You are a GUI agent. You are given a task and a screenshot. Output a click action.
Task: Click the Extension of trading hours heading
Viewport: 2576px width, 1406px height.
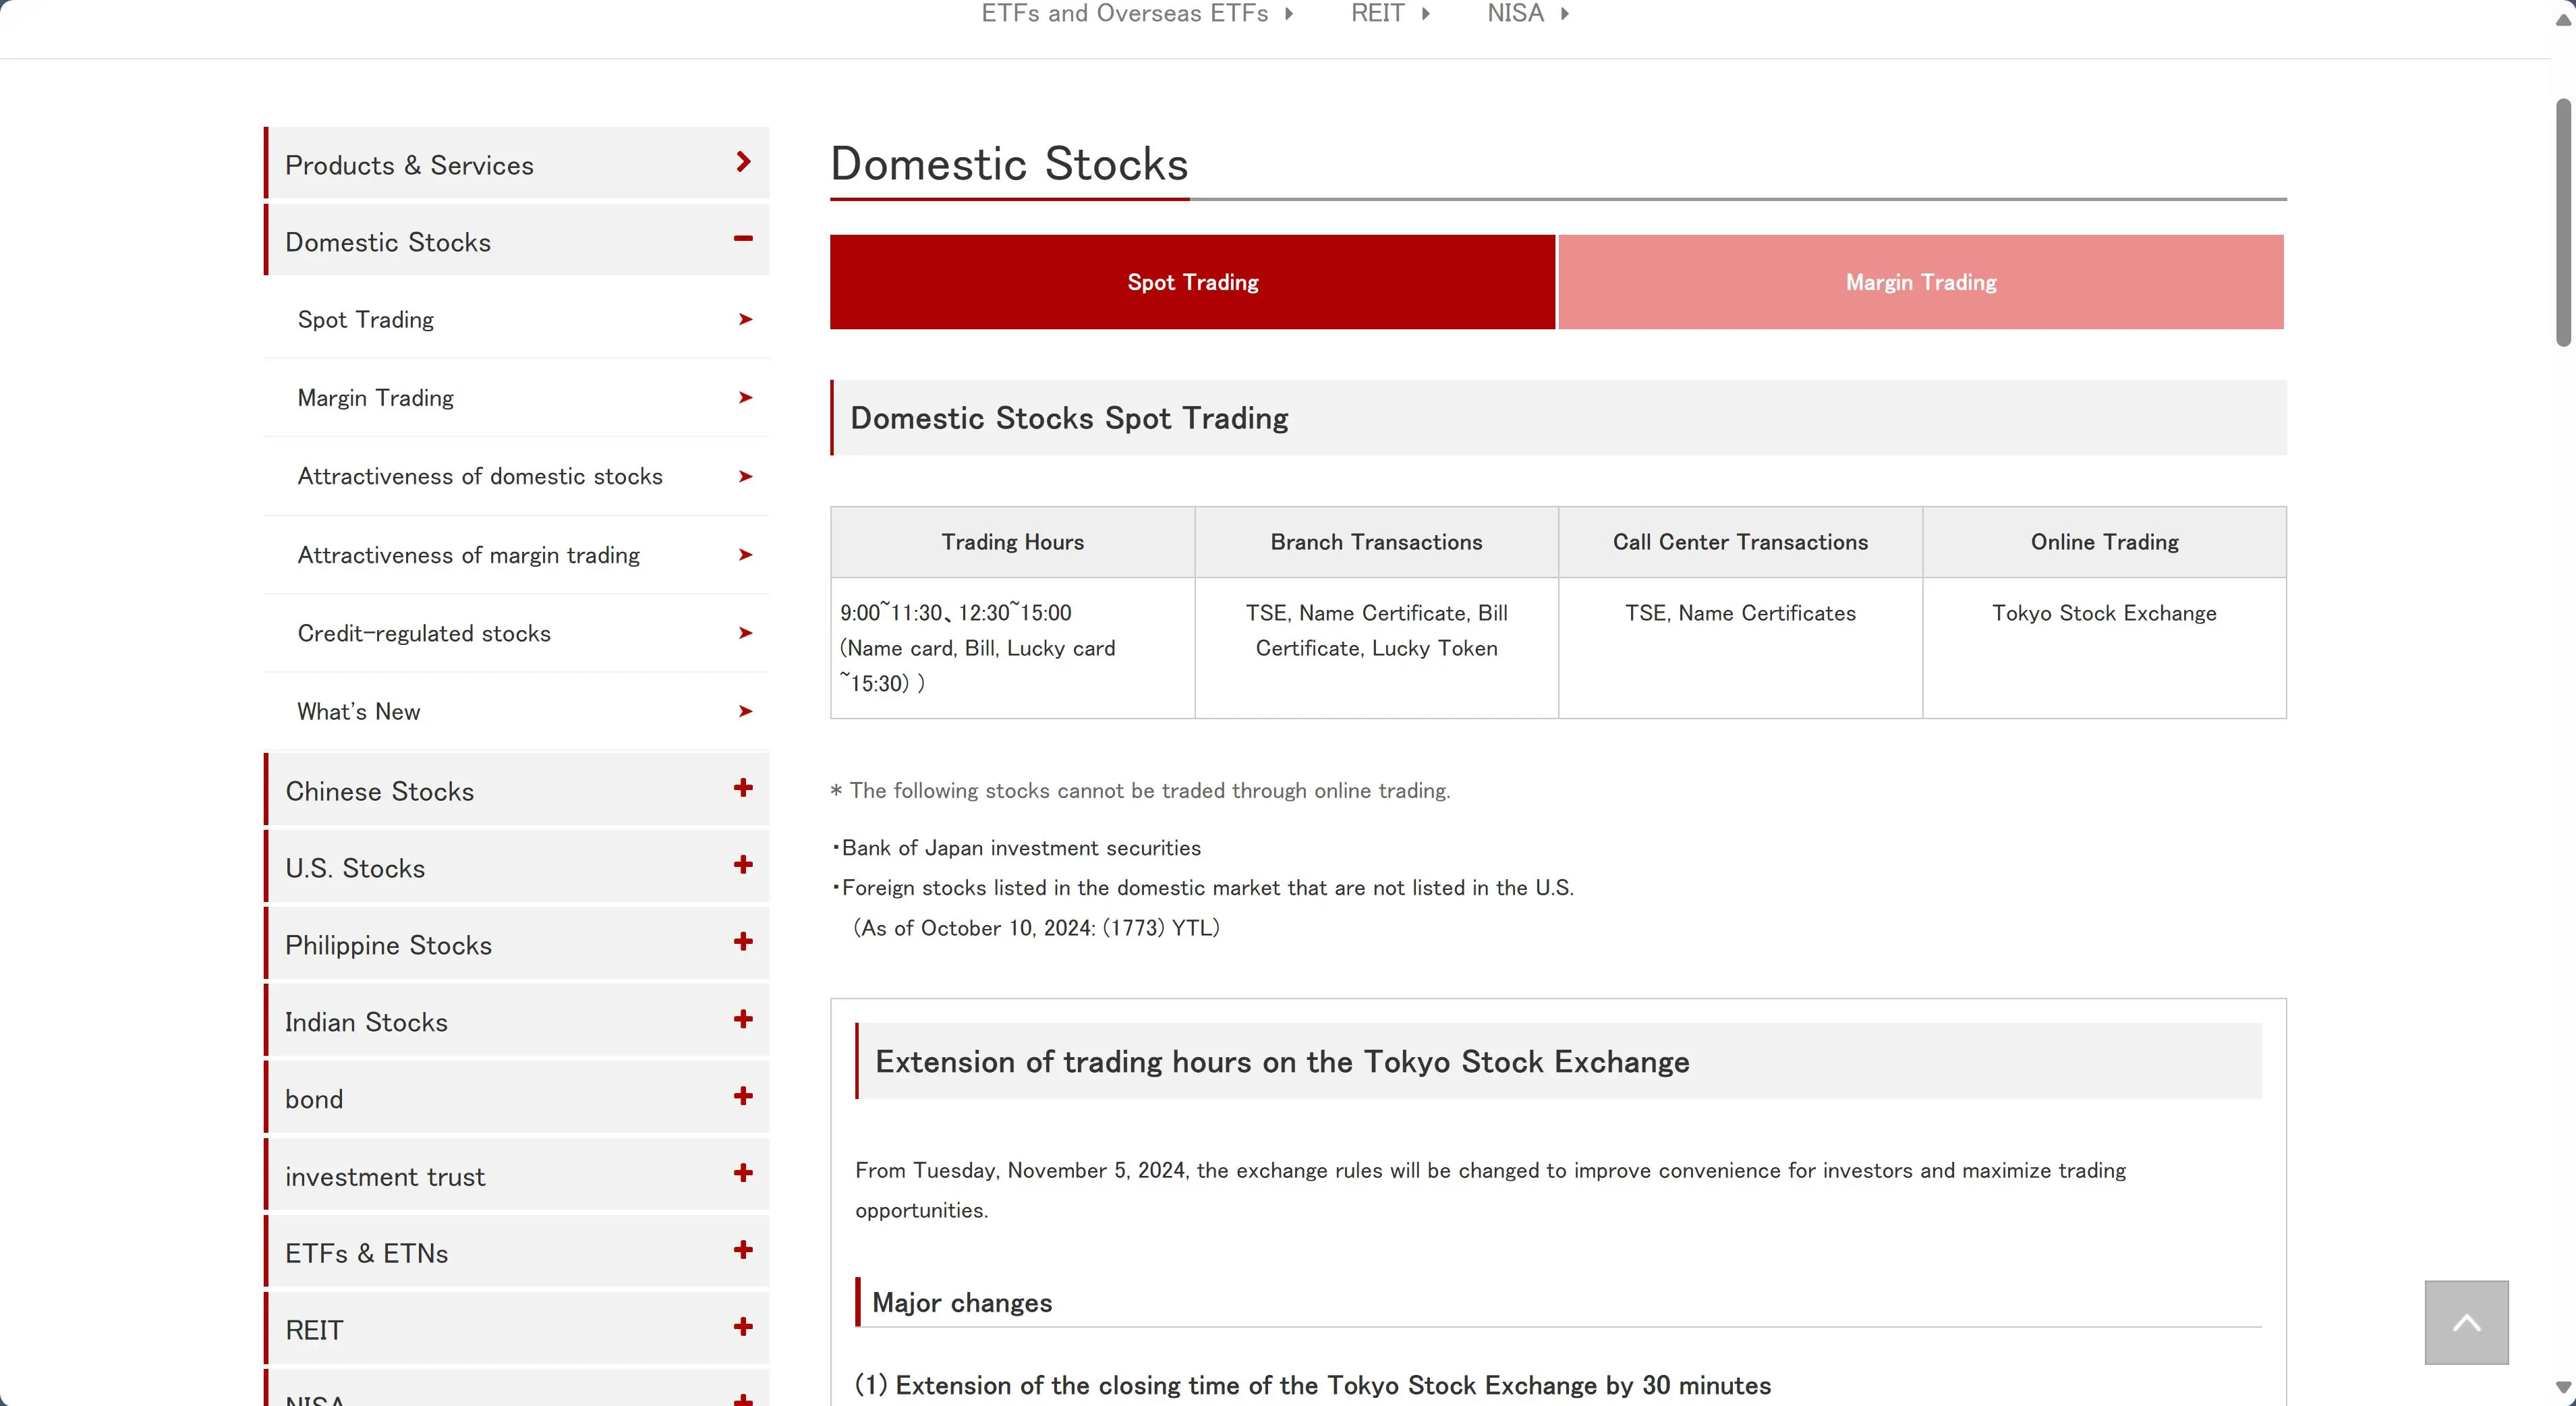pyautogui.click(x=1282, y=1062)
